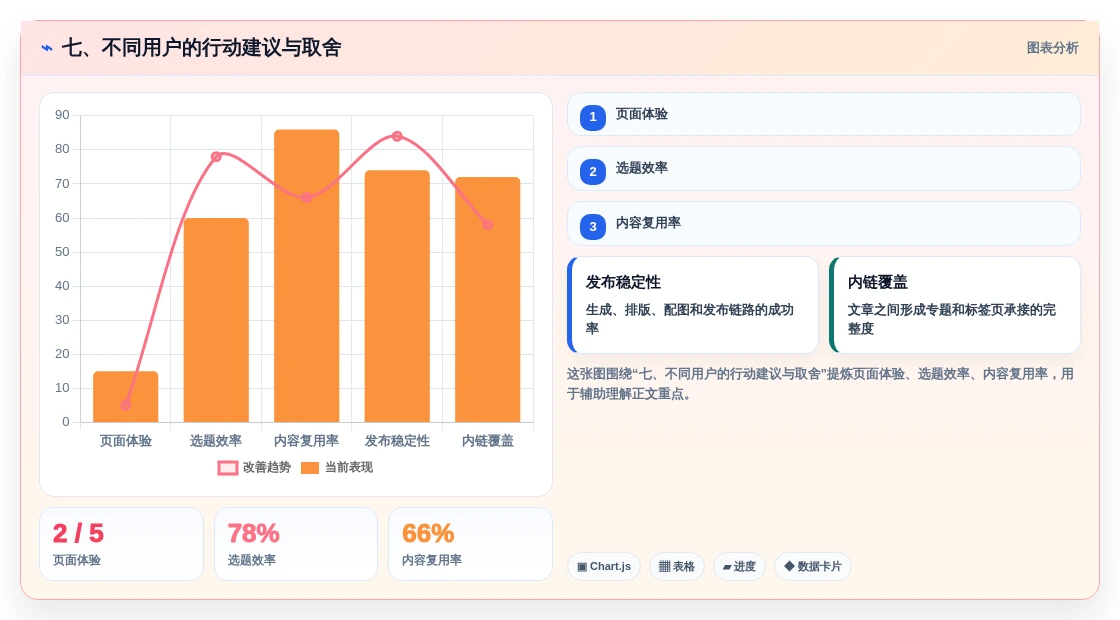Viewport: 1120px width, 620px height.
Task: Click the 内链覆盖 orange bar
Action: pyautogui.click(x=488, y=299)
